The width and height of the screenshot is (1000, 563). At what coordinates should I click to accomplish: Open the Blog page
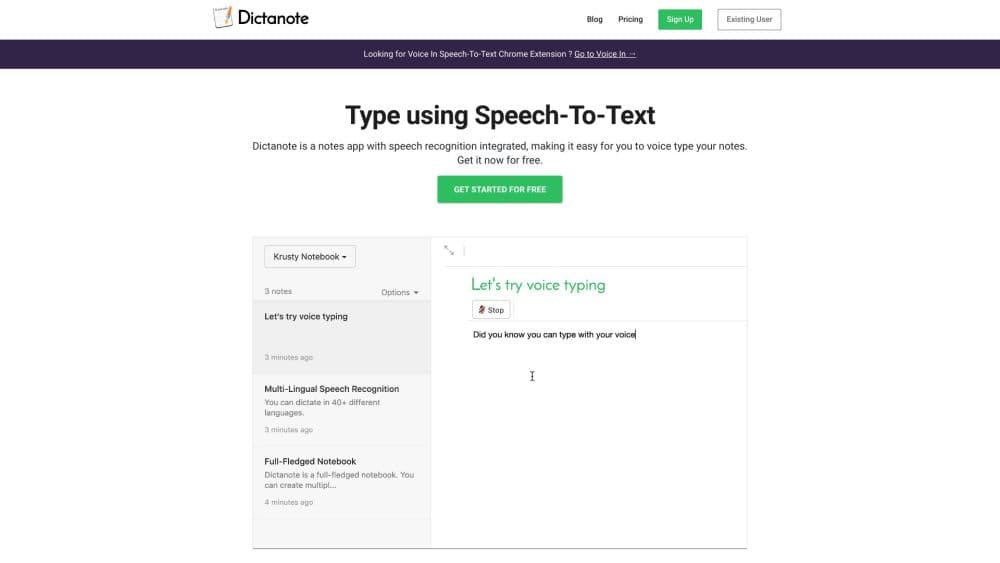594,19
